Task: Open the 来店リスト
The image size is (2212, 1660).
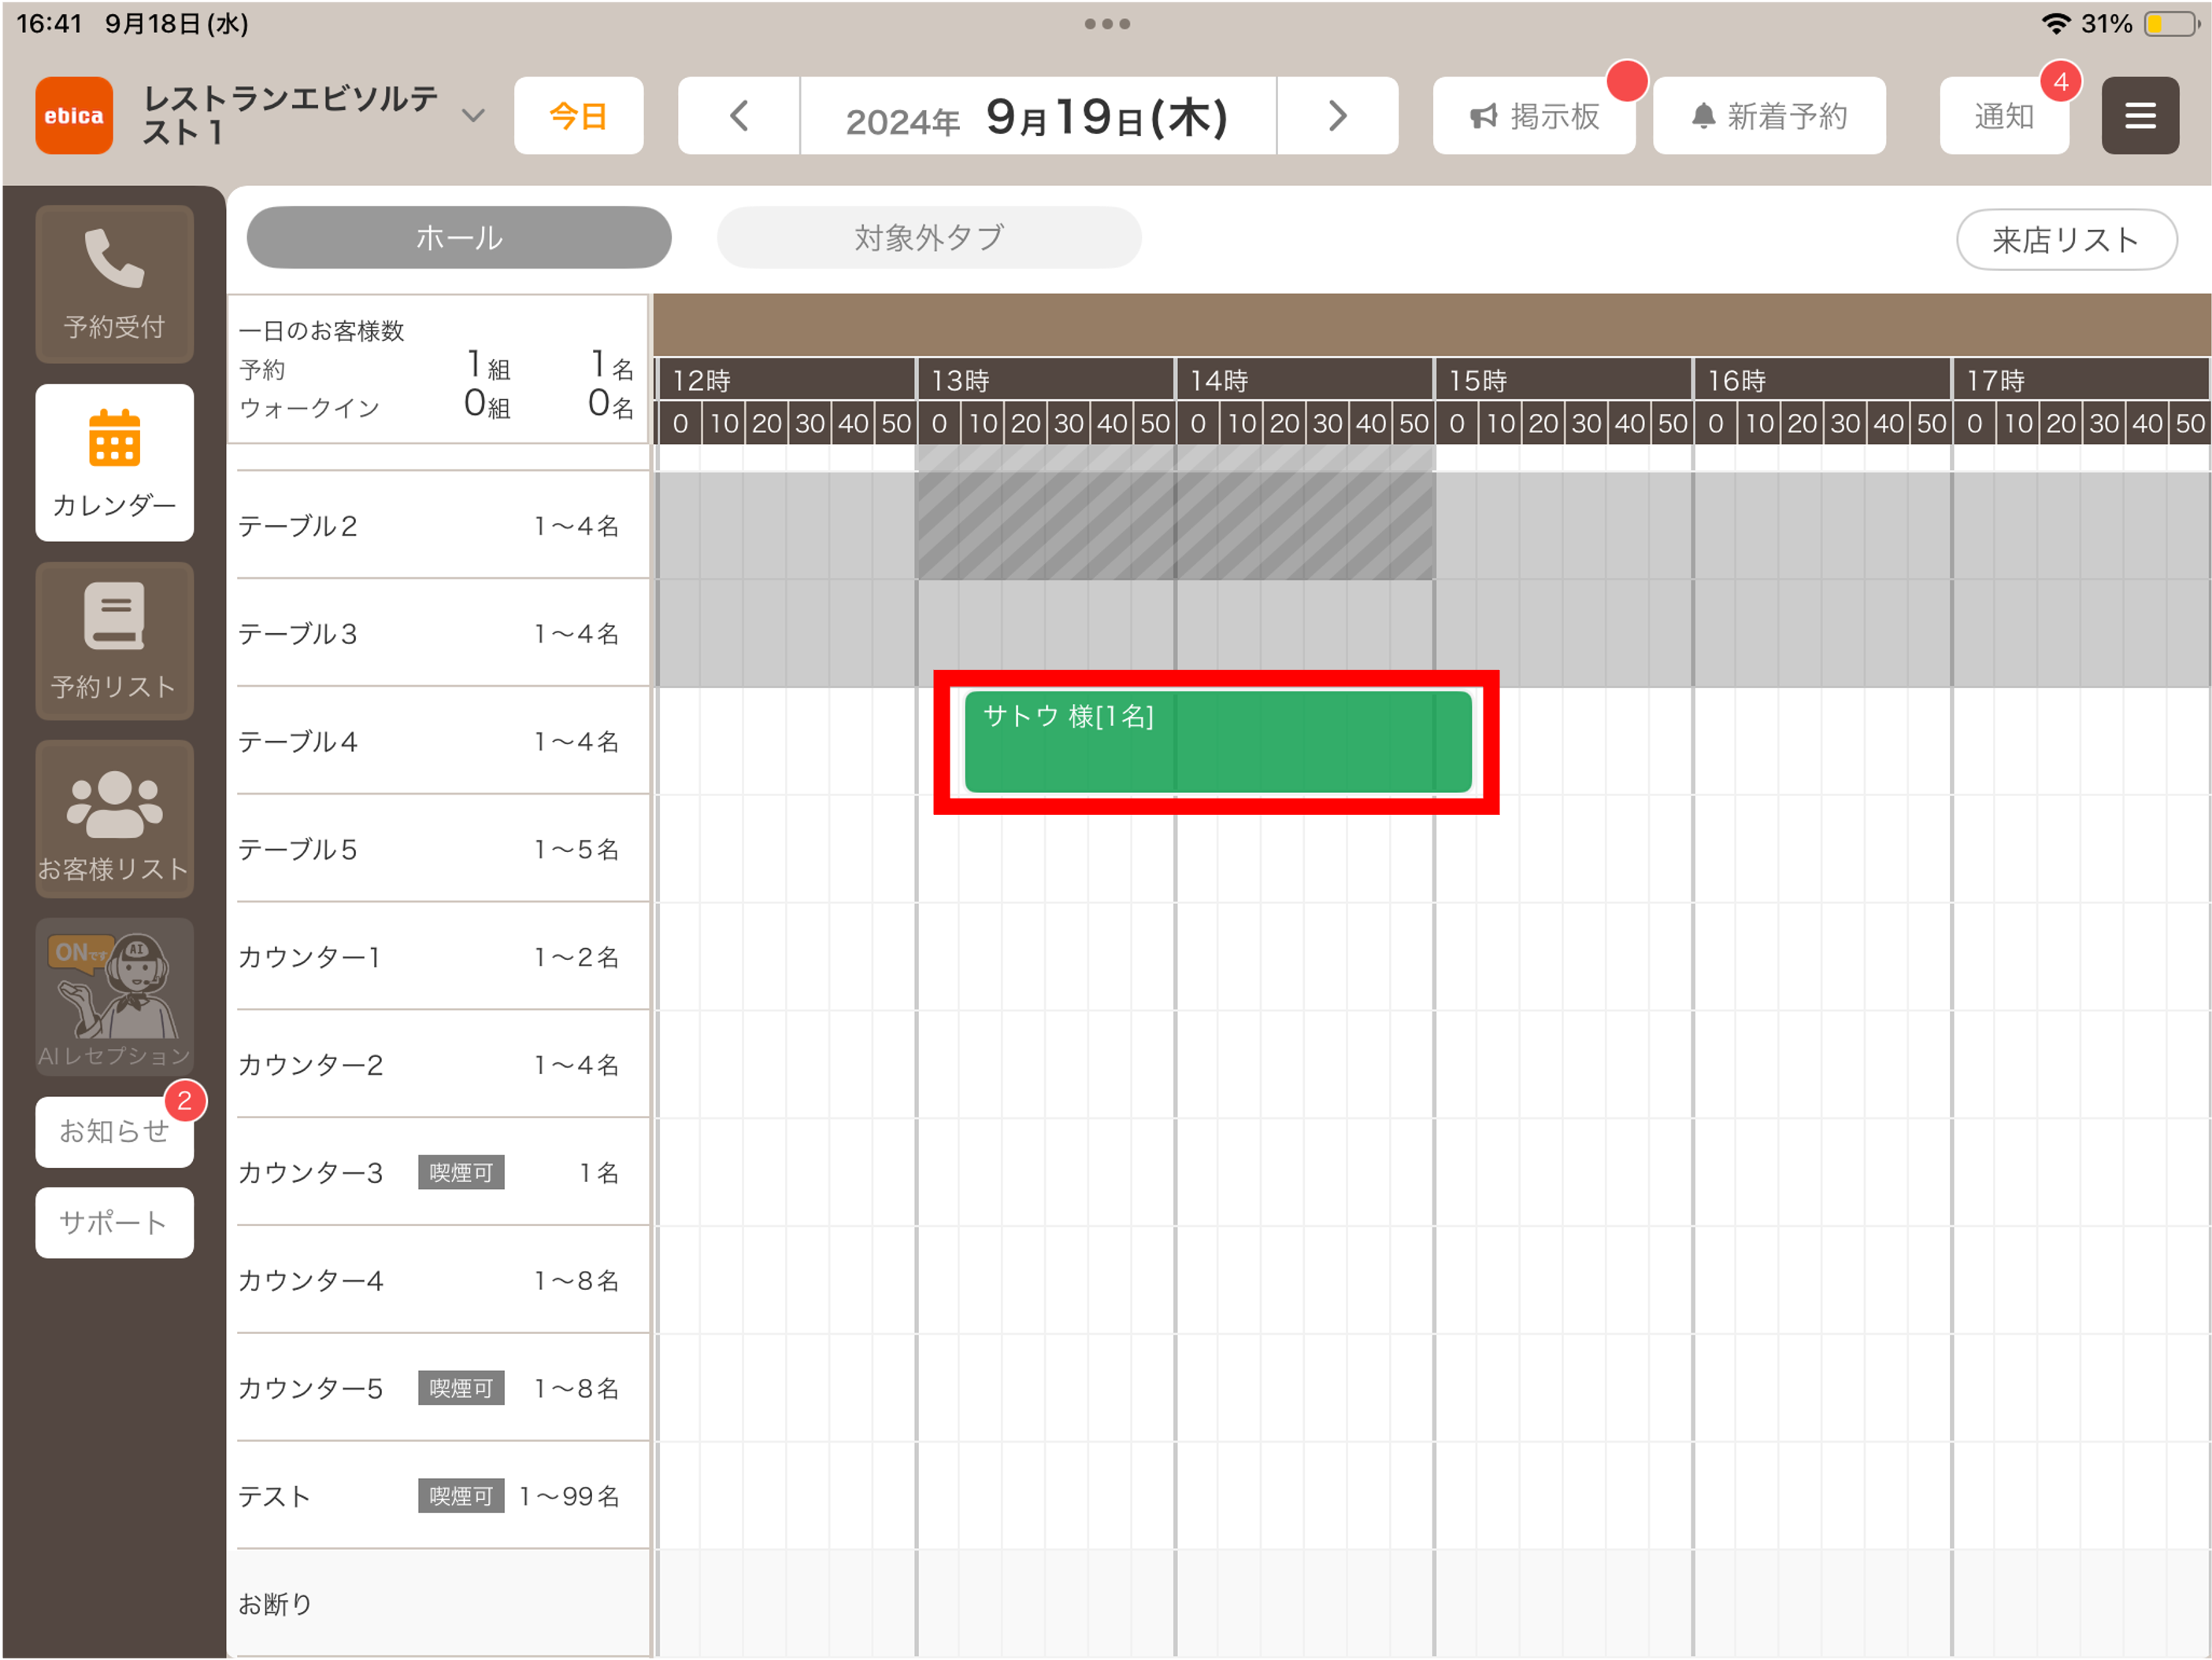Action: pyautogui.click(x=2066, y=240)
